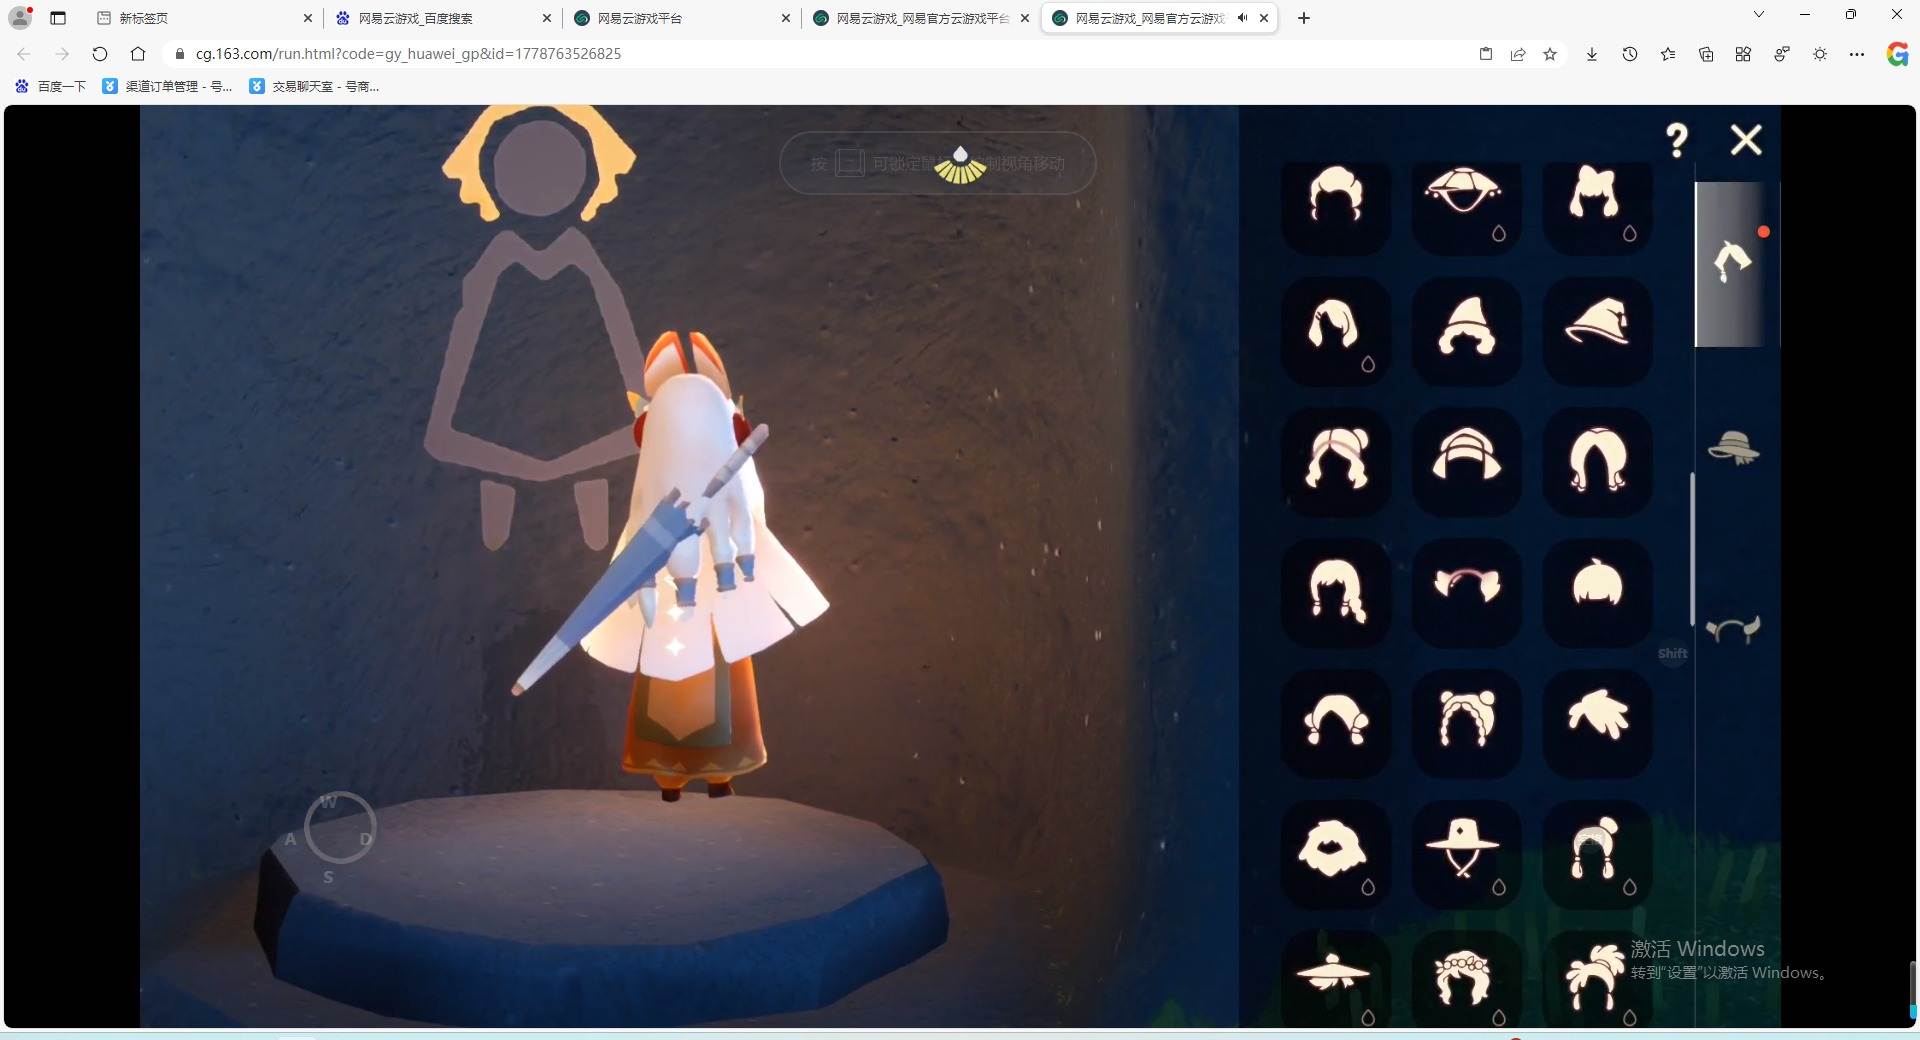Mute the active tab's audio
The image size is (1920, 1040).
coord(1242,18)
